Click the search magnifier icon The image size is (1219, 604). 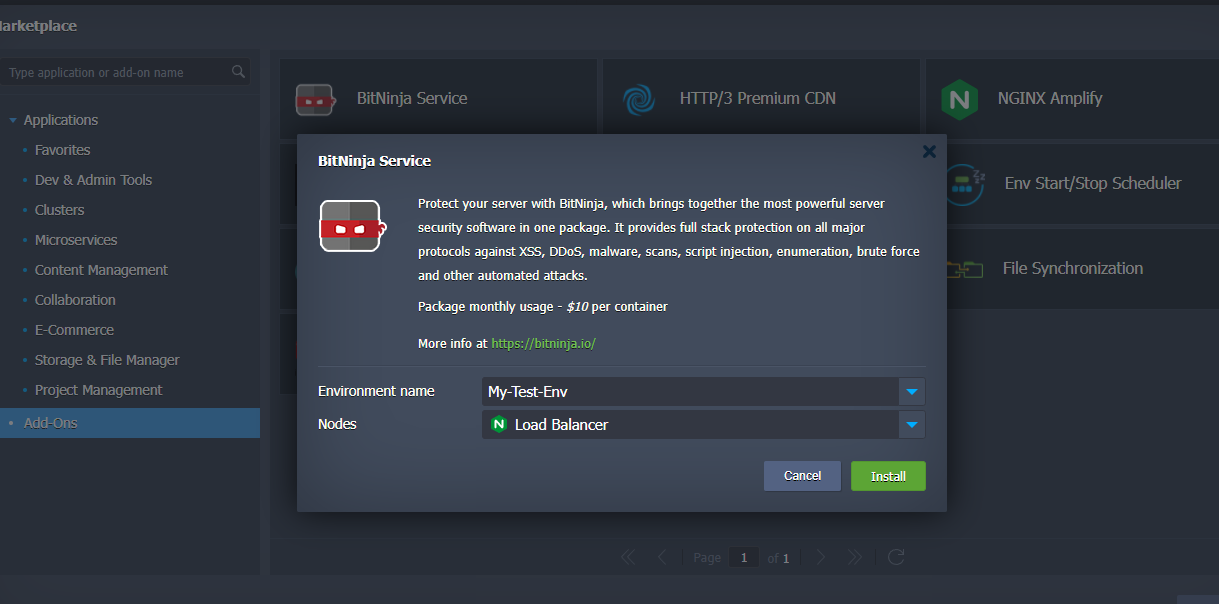[x=238, y=72]
